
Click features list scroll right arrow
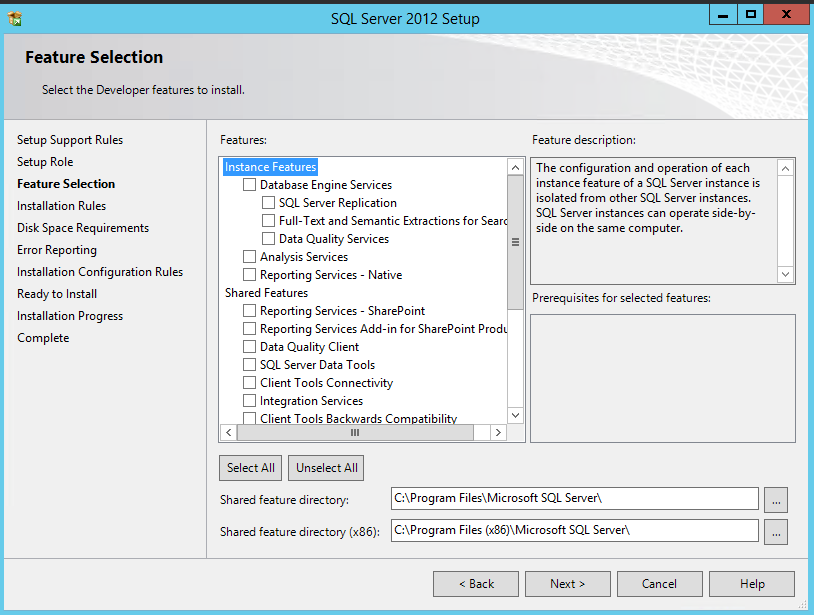pos(498,432)
